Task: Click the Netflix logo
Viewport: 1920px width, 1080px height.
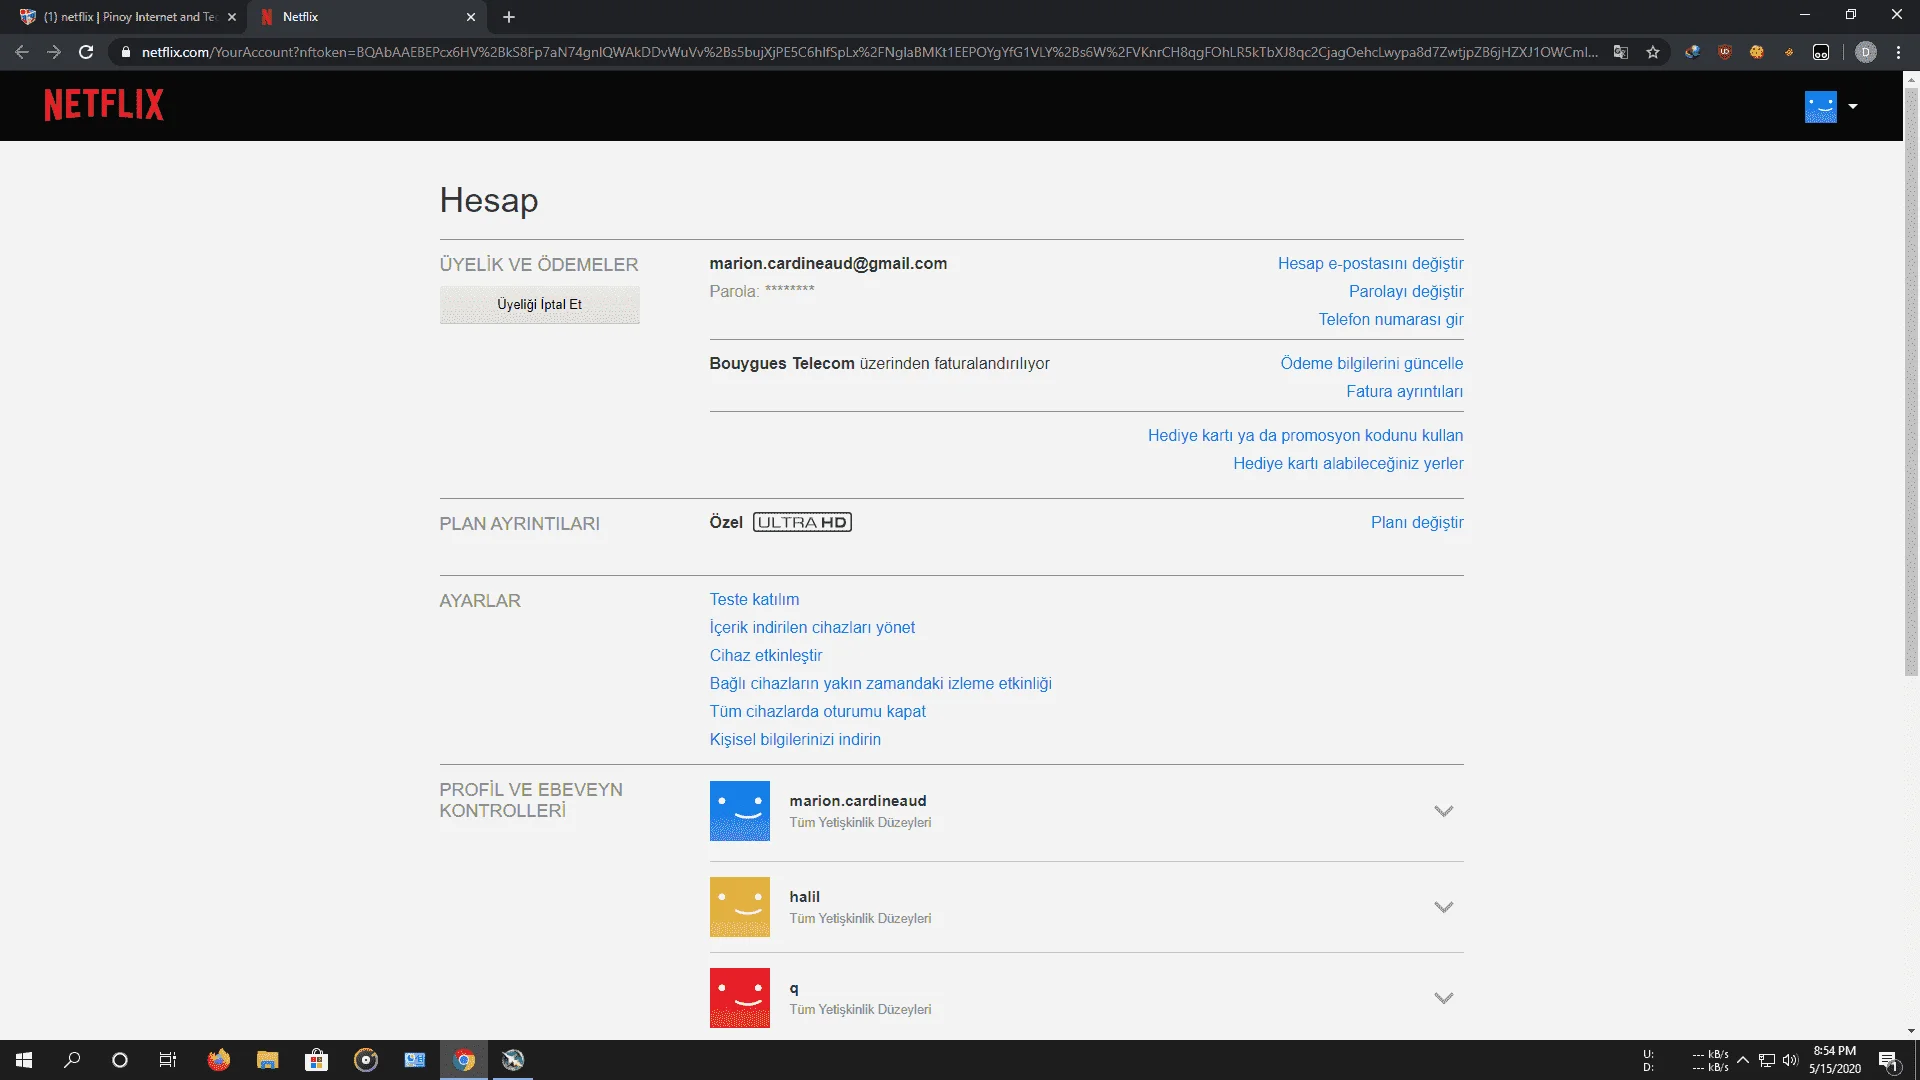Action: (x=104, y=105)
